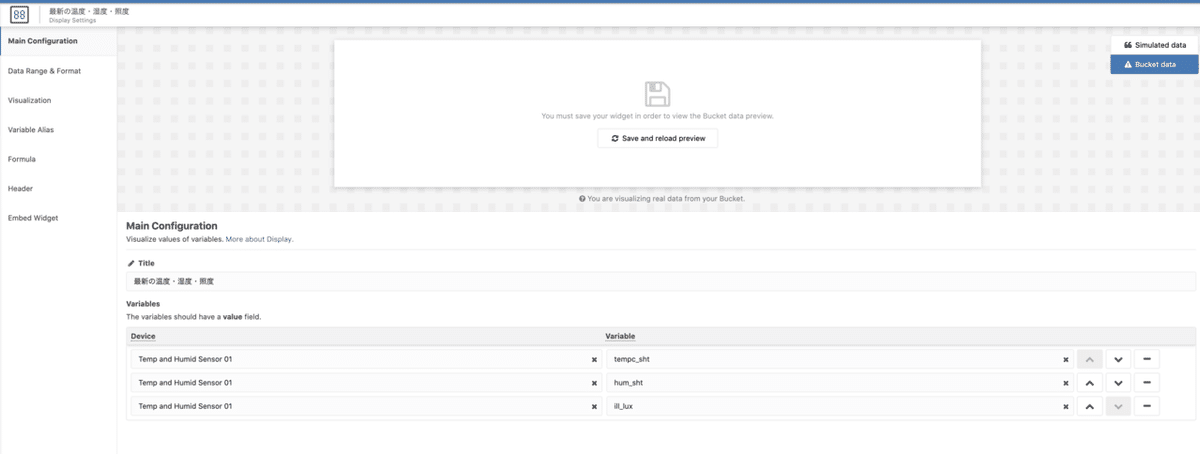1200x454 pixels.
Task: Move tempc_sht row up
Action: [1089, 358]
